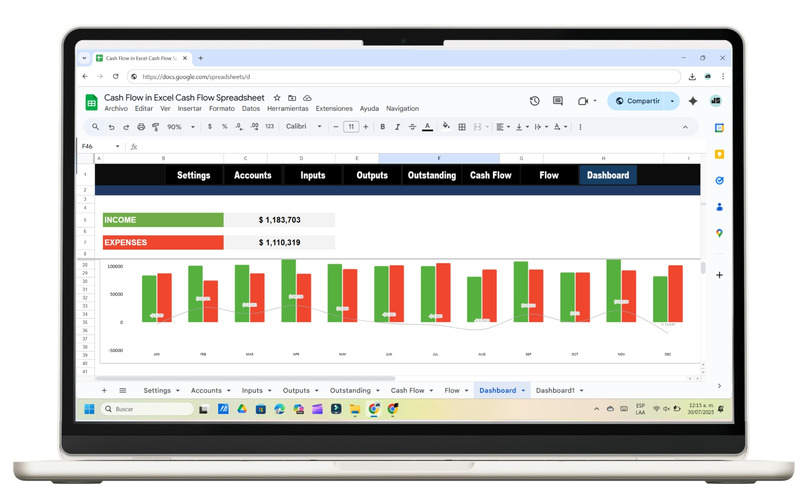Screen dimensions: 800x500
Task: Click the F46 name box
Action: [x=99, y=146]
